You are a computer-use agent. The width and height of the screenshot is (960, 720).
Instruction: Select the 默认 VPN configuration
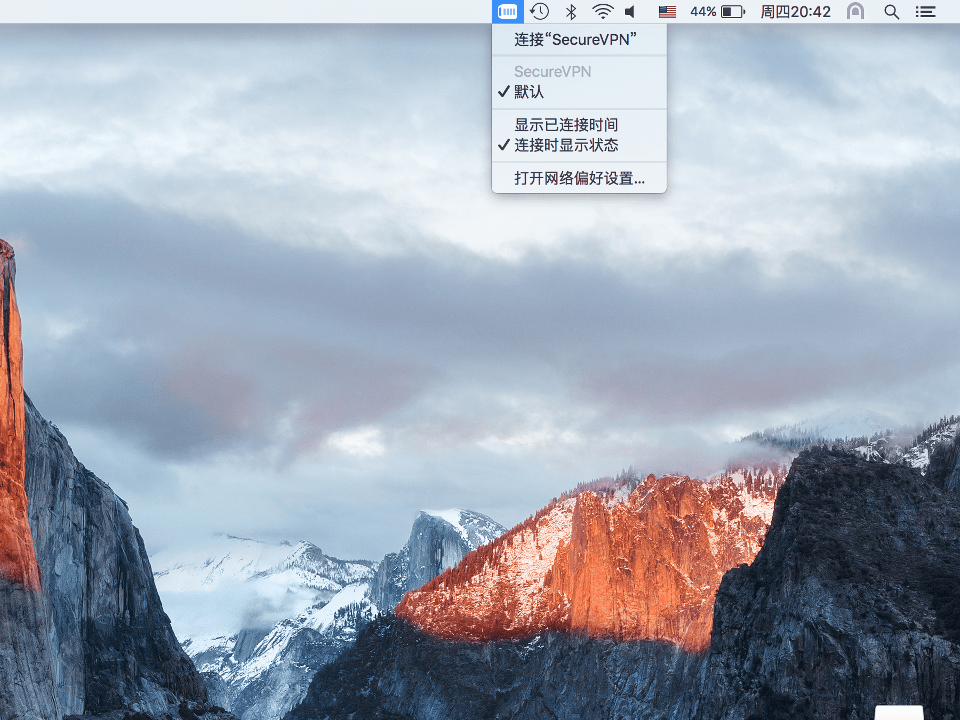[x=530, y=92]
